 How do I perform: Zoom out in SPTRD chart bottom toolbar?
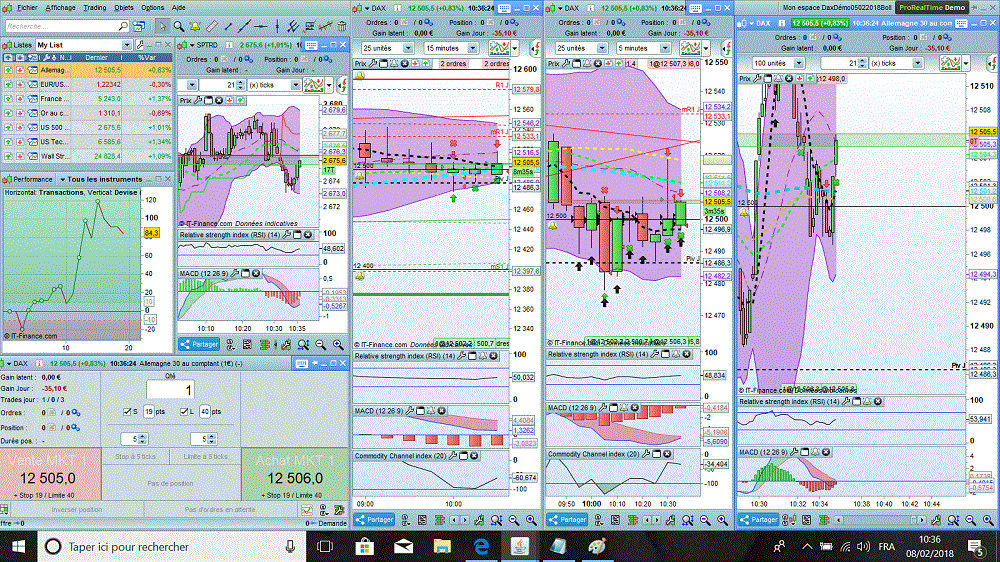321,344
